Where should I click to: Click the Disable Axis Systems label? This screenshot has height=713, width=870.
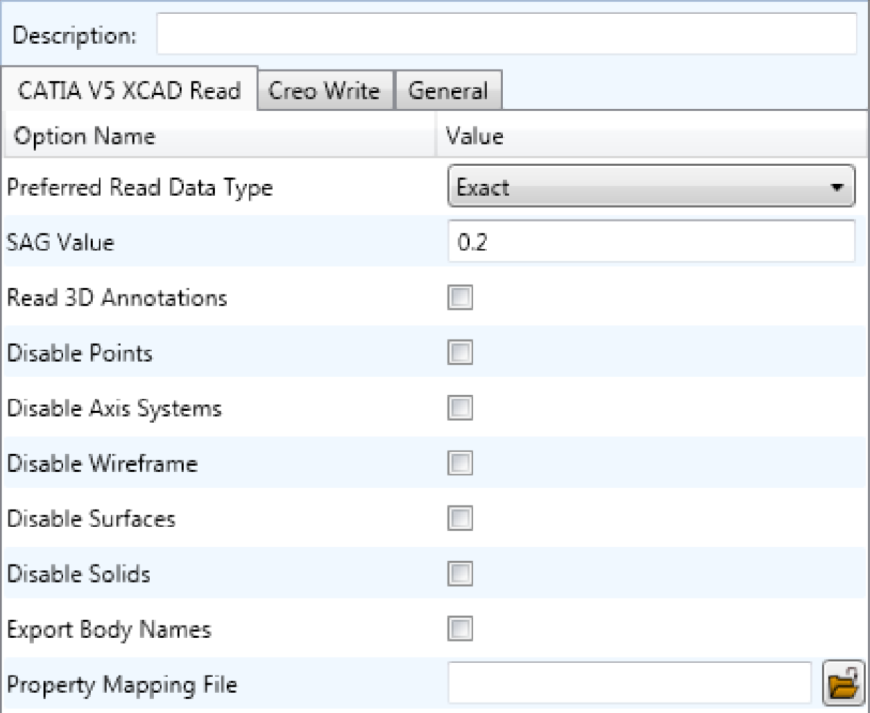point(114,409)
